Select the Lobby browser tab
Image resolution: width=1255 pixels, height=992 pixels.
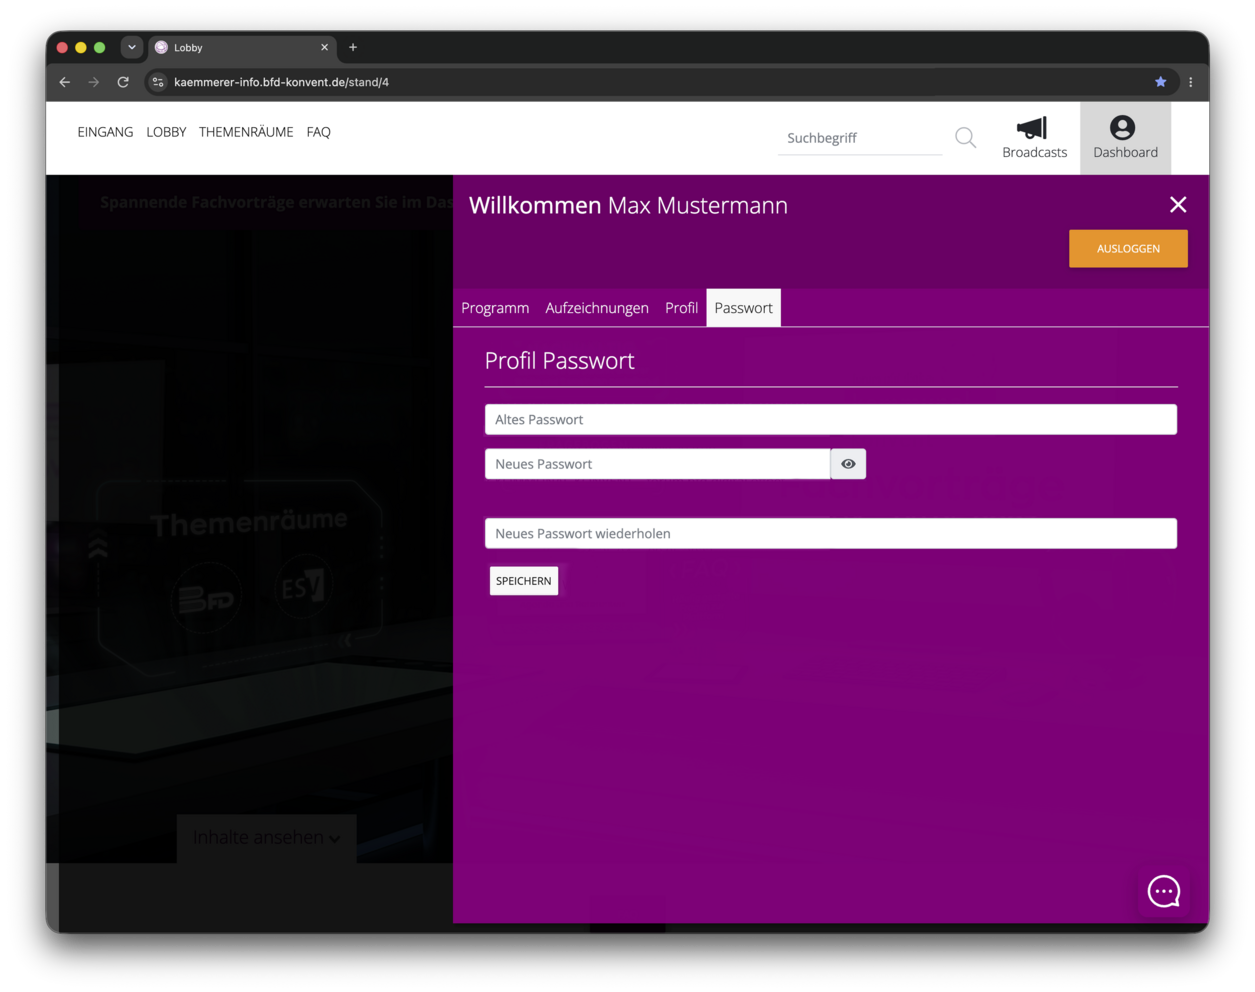tap(240, 47)
